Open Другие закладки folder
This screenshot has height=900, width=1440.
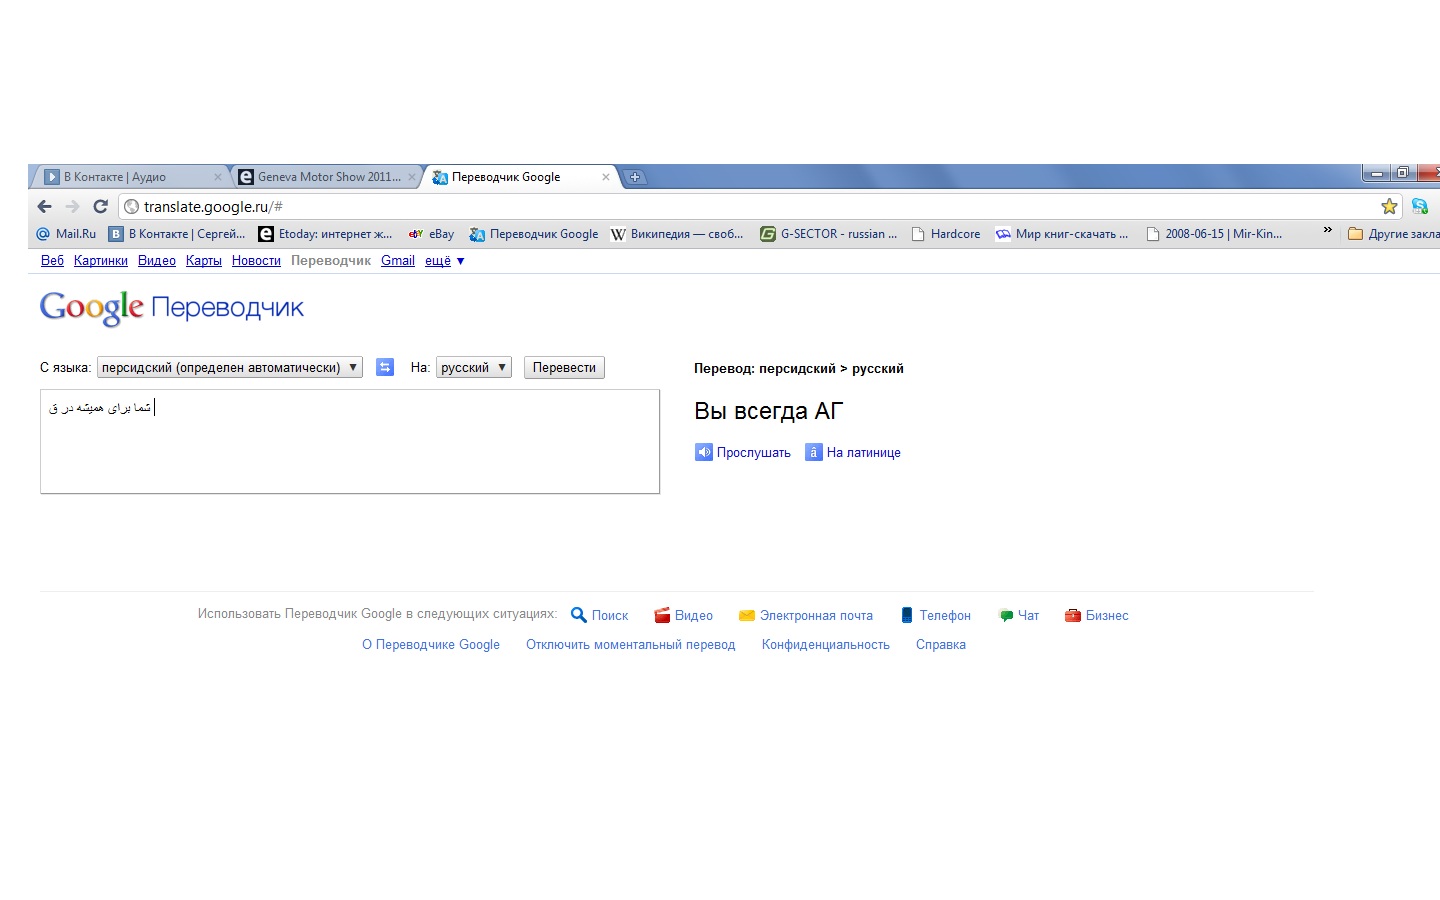click(1394, 234)
